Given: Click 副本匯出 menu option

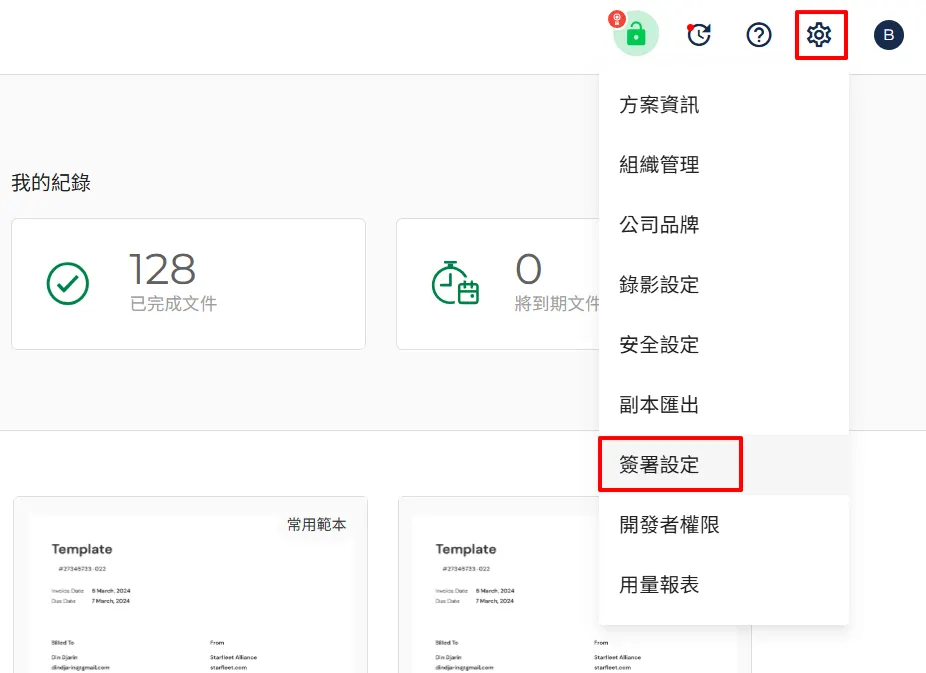Looking at the screenshot, I should click(659, 405).
